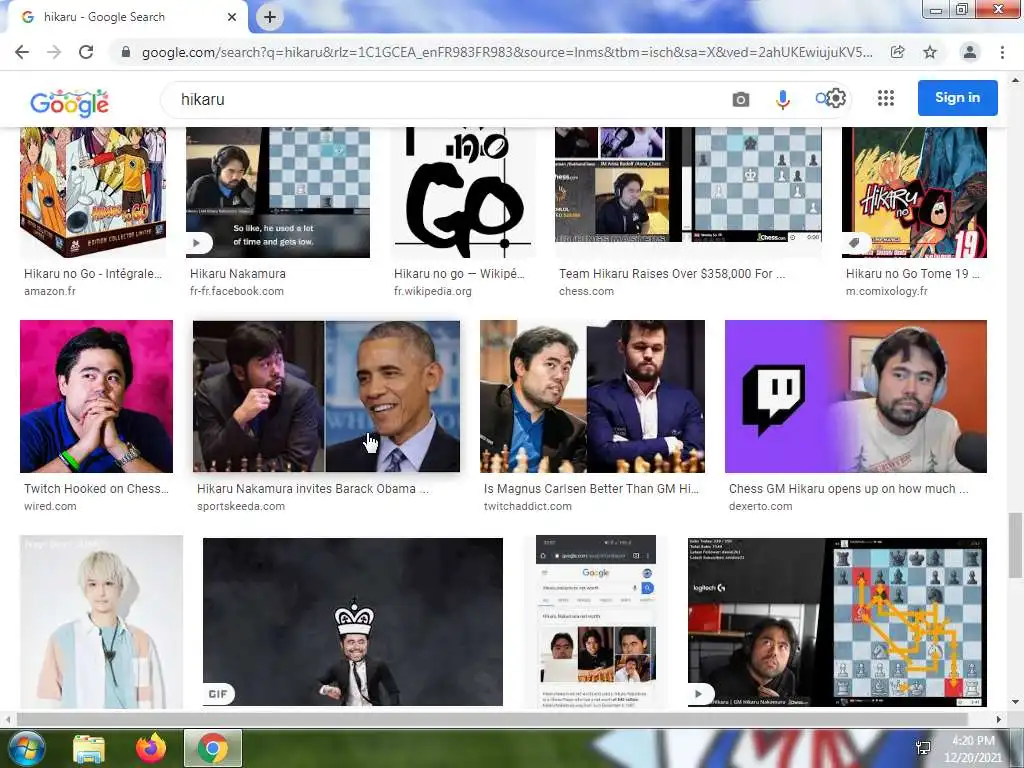Open the blonde-haired person photo thumbnail
The image size is (1024, 768).
click(101, 622)
